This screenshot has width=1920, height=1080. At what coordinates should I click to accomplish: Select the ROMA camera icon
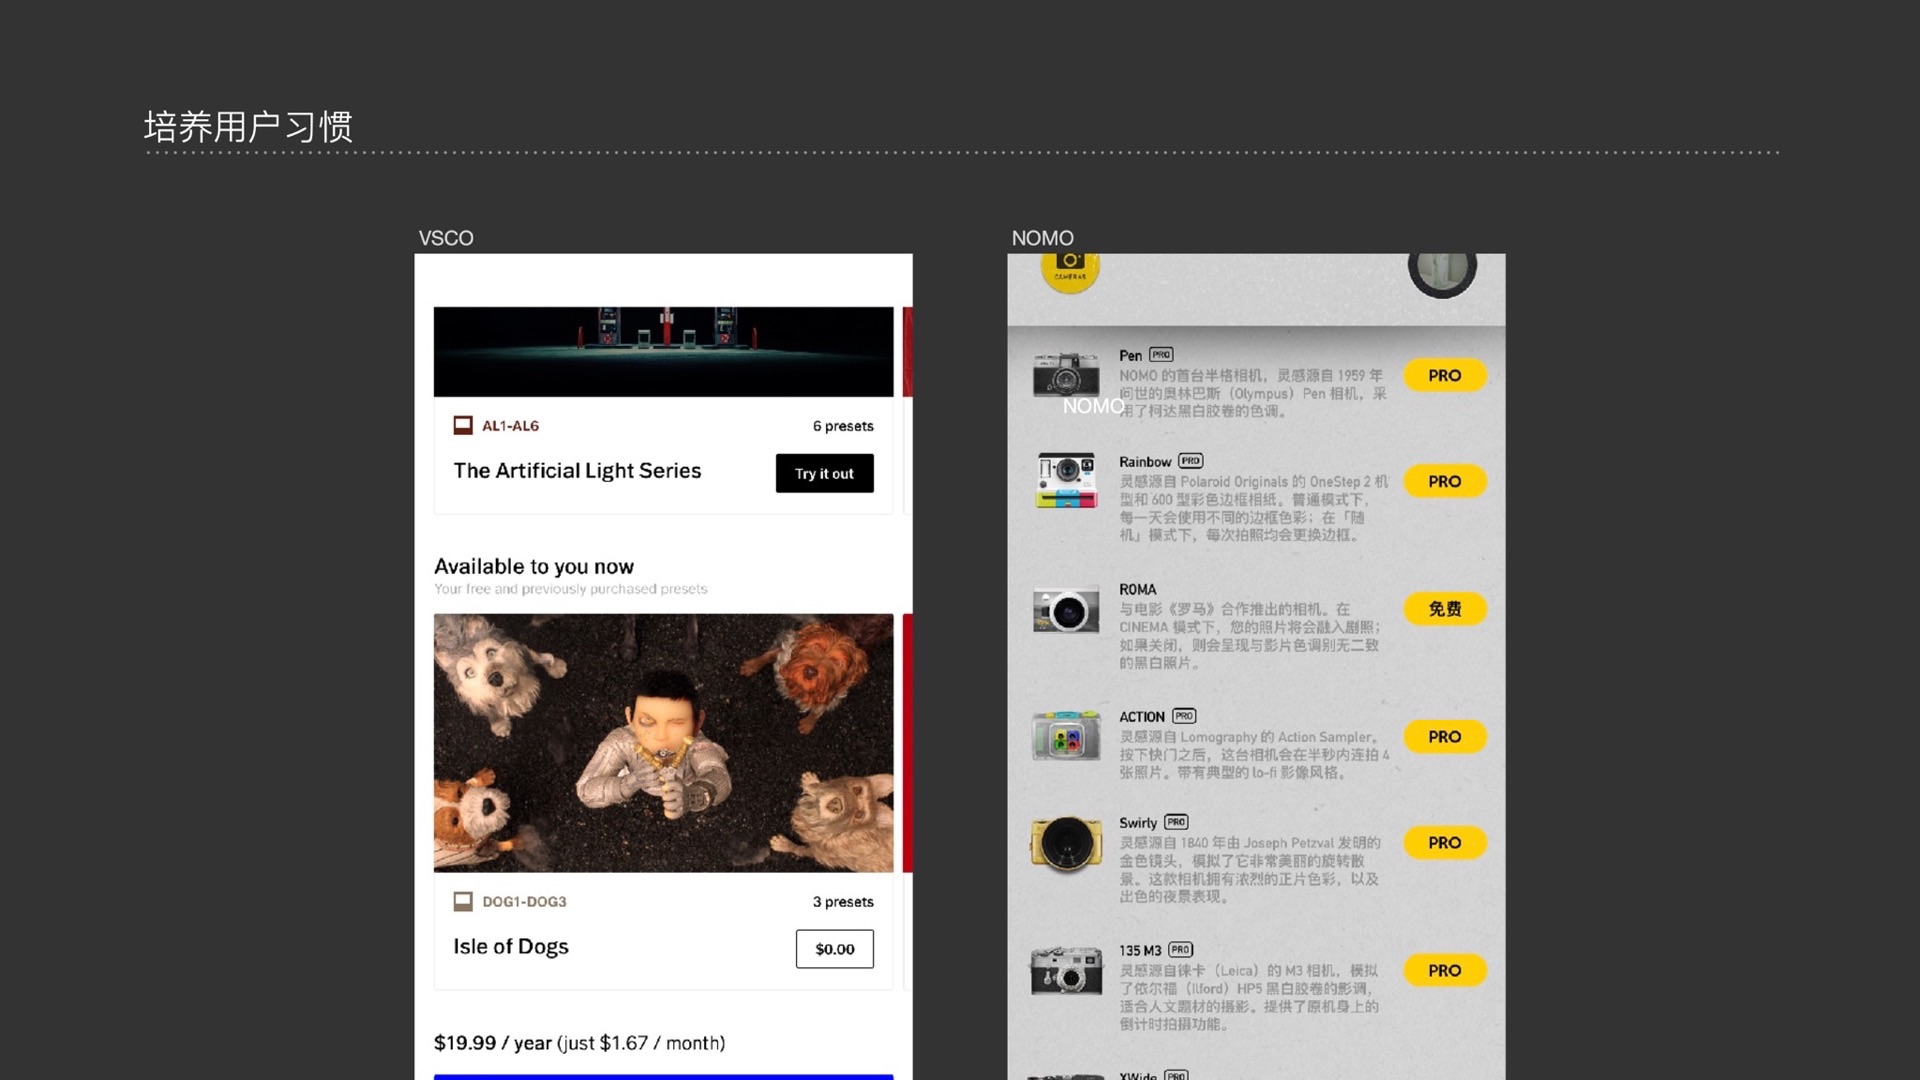1065,610
